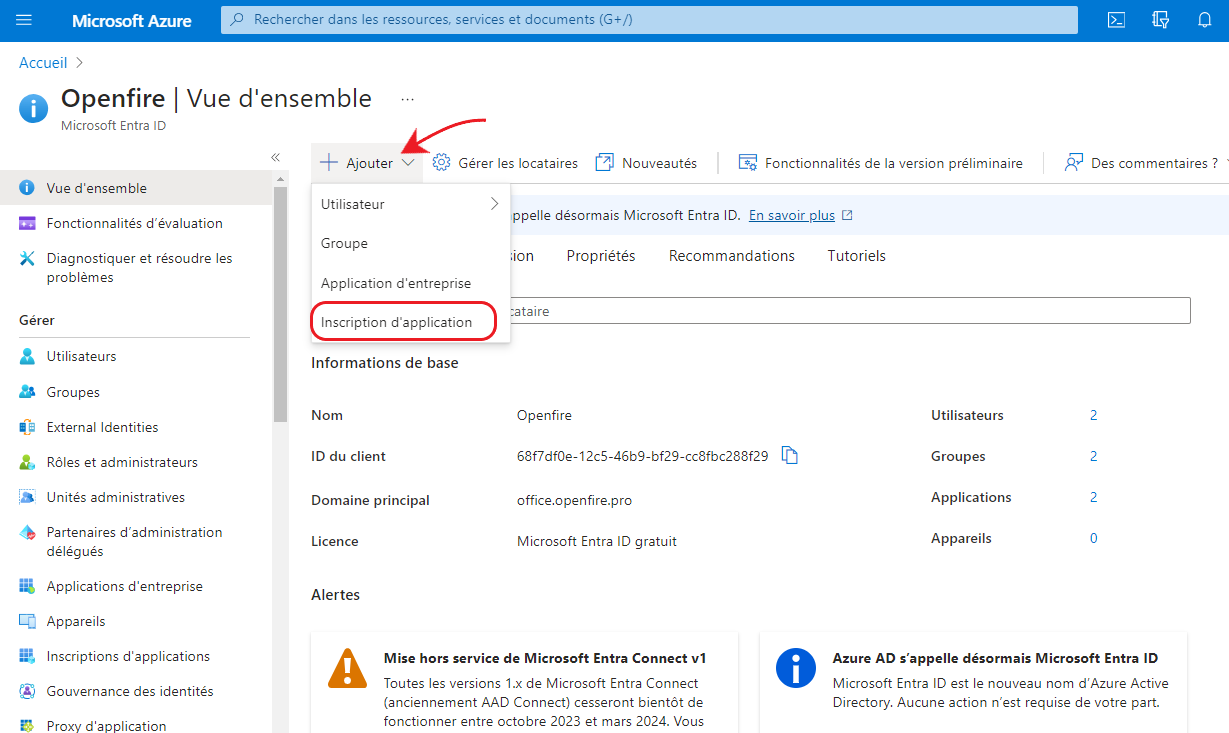Image resolution: width=1229 pixels, height=733 pixels.
Task: Expand the Ajouter dropdown chevron
Action: pyautogui.click(x=408, y=163)
